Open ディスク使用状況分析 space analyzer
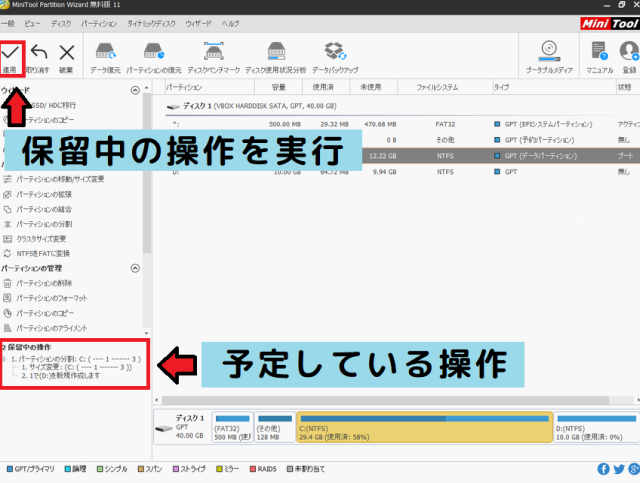The width and height of the screenshot is (640, 483). pyautogui.click(x=276, y=58)
